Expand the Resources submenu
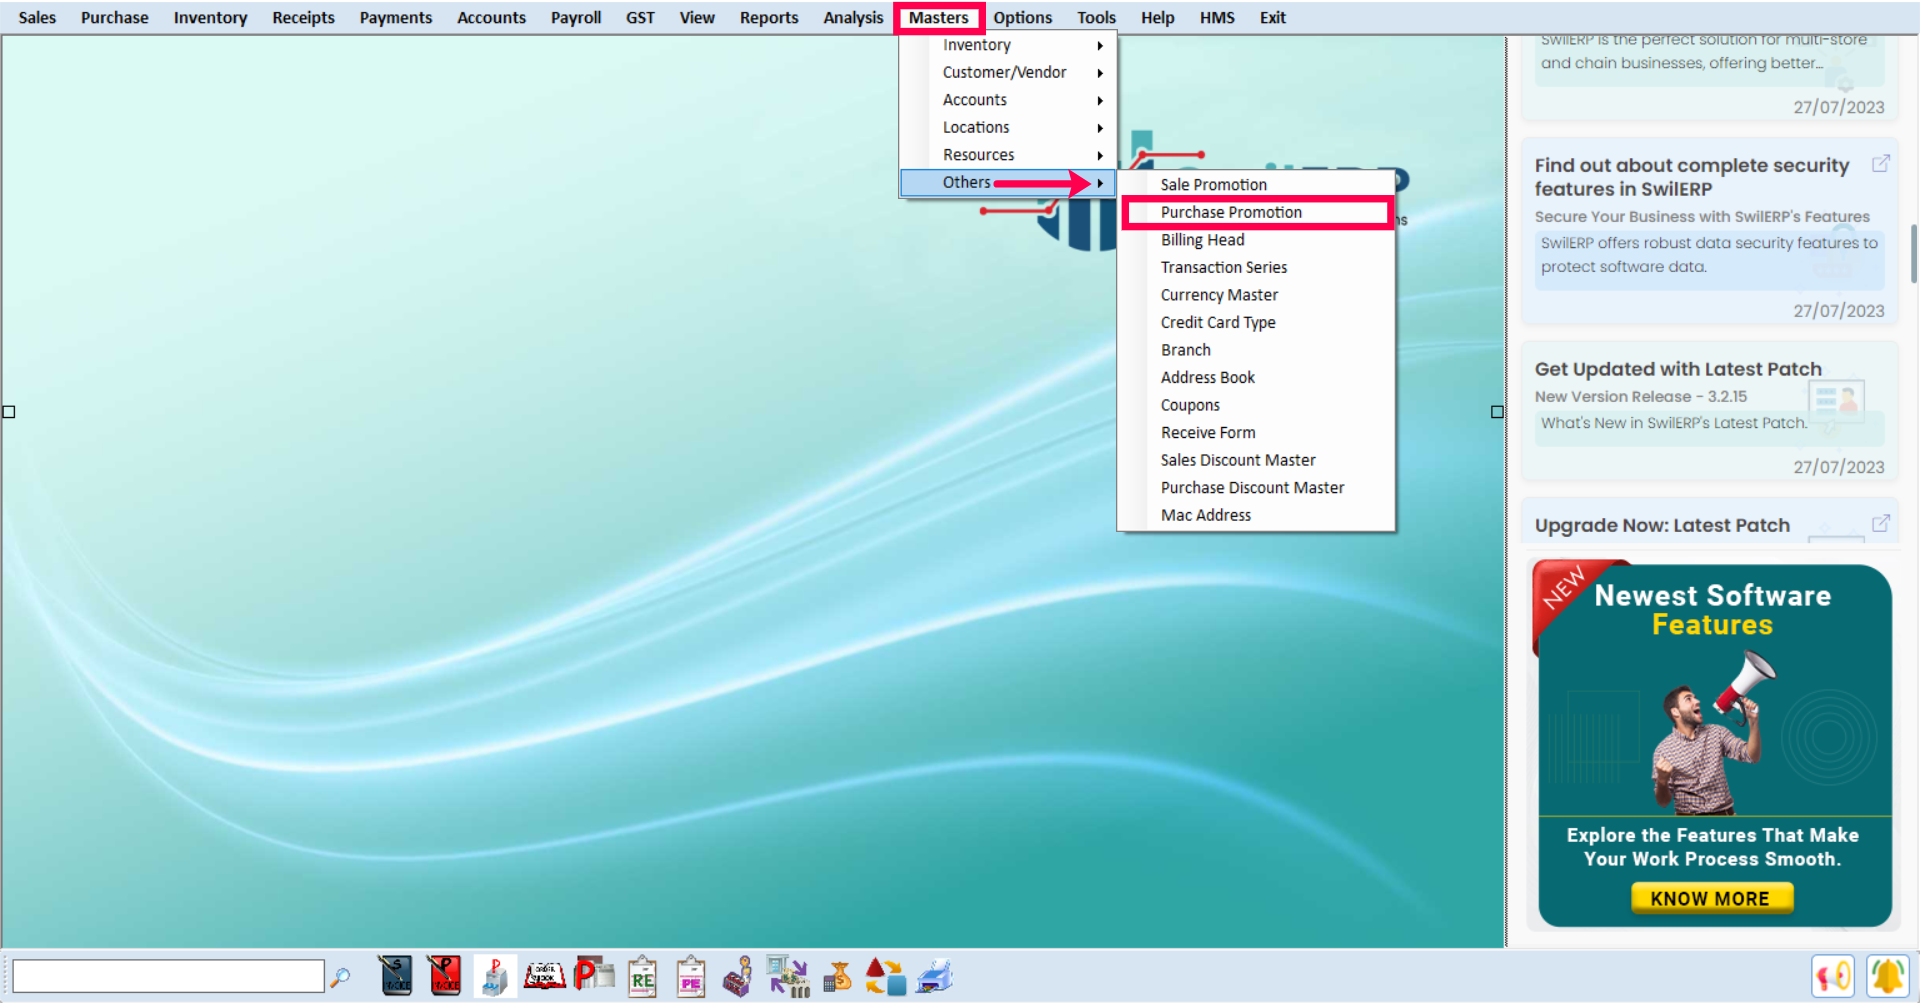Image resolution: width=1920 pixels, height=1003 pixels. 1008,155
